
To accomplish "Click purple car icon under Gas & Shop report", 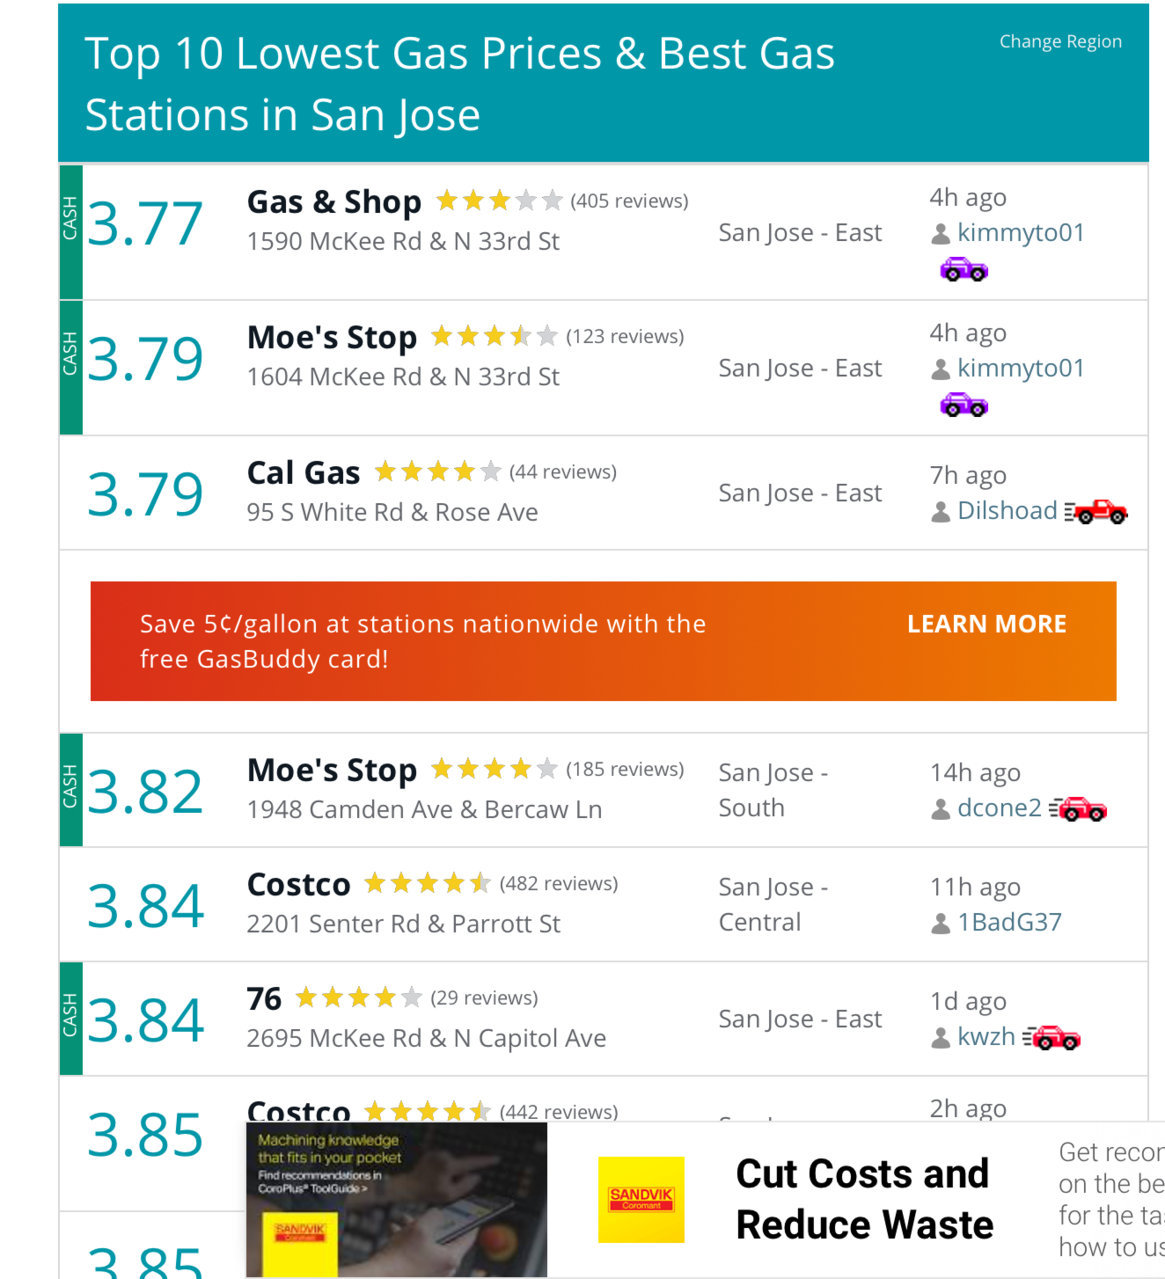I will (964, 269).
